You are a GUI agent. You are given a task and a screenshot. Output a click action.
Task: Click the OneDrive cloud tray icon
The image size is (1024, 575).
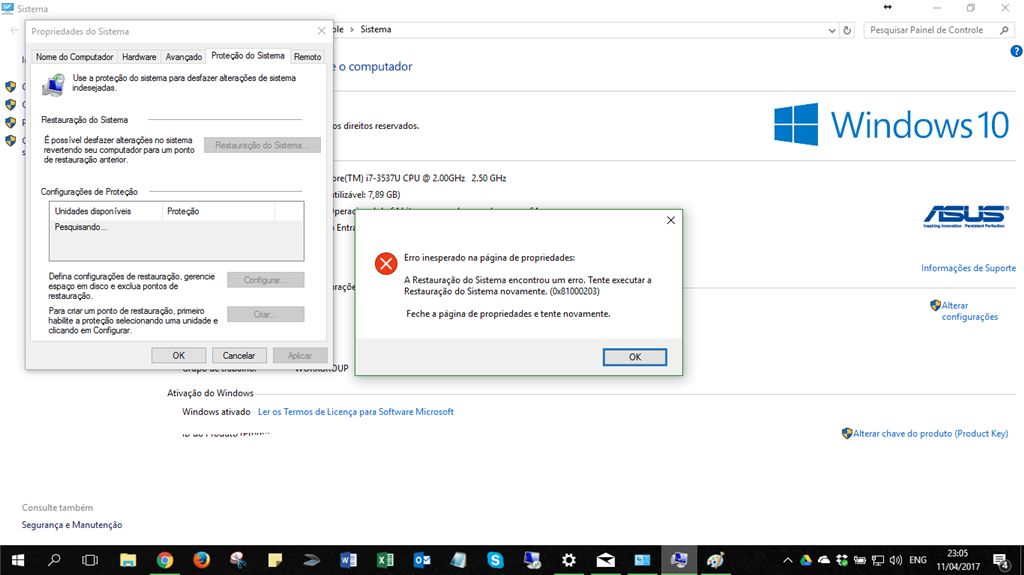(x=824, y=560)
